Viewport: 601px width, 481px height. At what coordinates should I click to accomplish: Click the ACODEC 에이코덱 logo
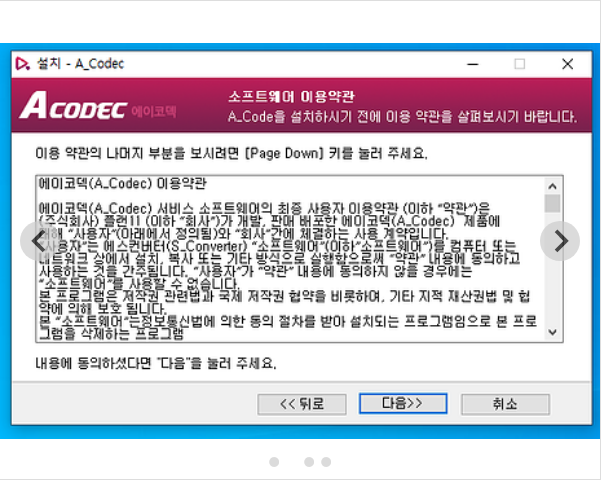[x=98, y=106]
